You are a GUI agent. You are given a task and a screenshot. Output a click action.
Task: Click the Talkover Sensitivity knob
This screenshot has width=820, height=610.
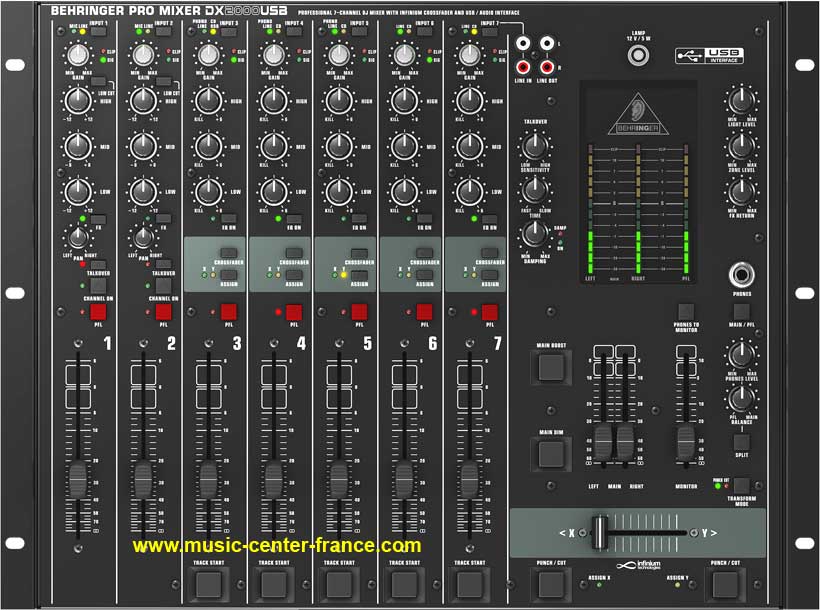[534, 146]
